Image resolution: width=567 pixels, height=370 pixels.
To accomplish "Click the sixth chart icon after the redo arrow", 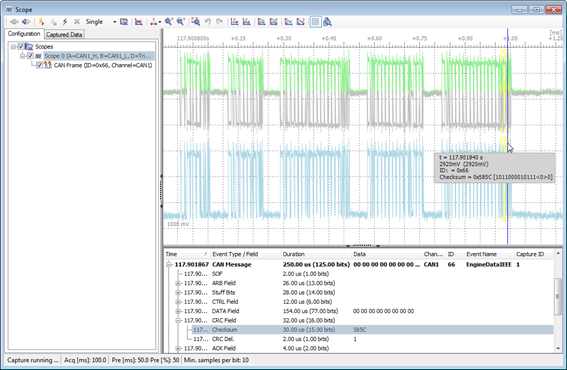I will point(300,22).
